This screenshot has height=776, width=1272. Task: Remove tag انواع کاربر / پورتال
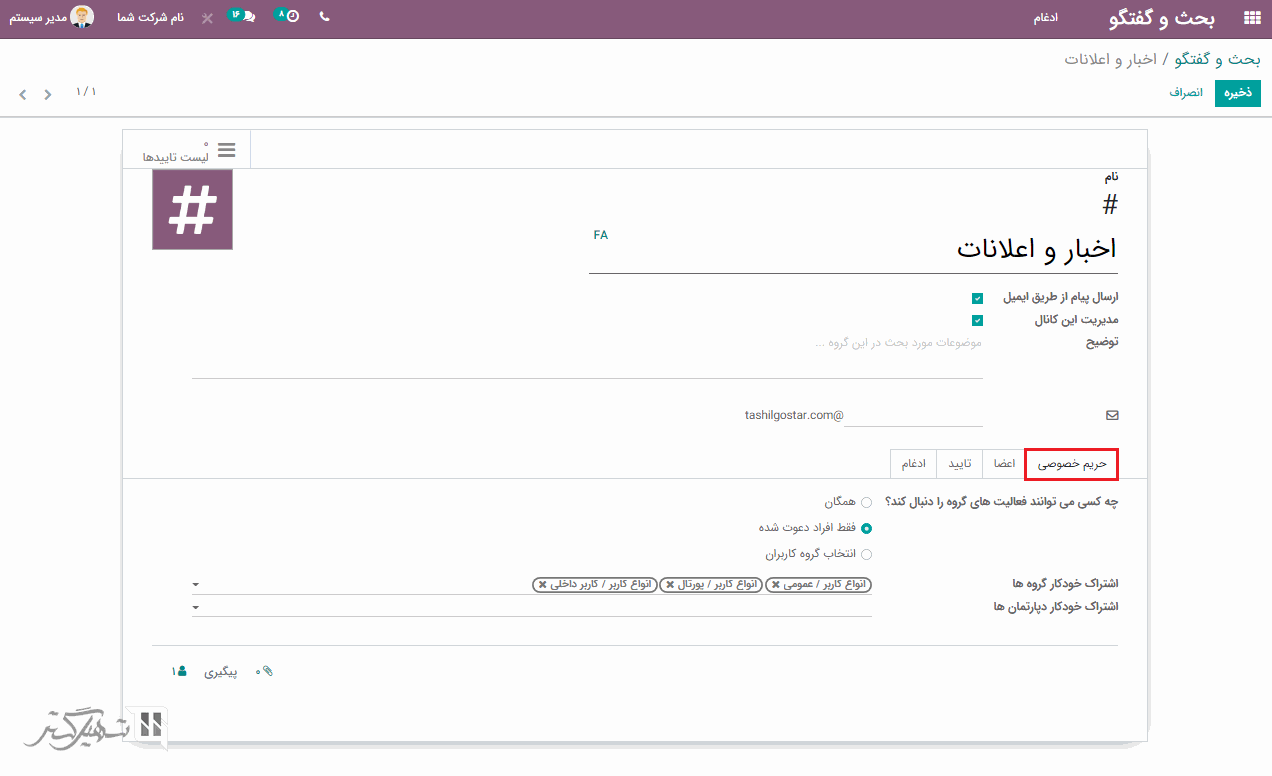tap(670, 585)
